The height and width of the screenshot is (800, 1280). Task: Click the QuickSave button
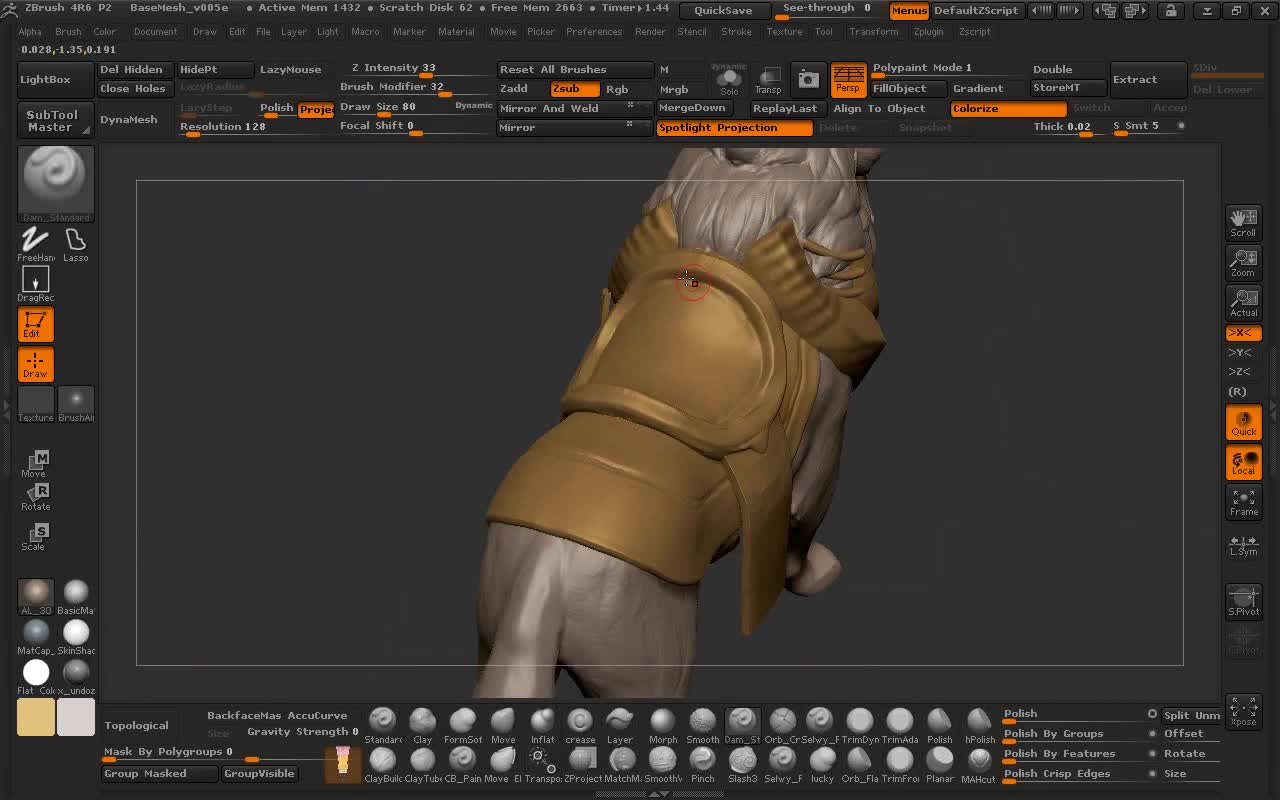(x=723, y=11)
